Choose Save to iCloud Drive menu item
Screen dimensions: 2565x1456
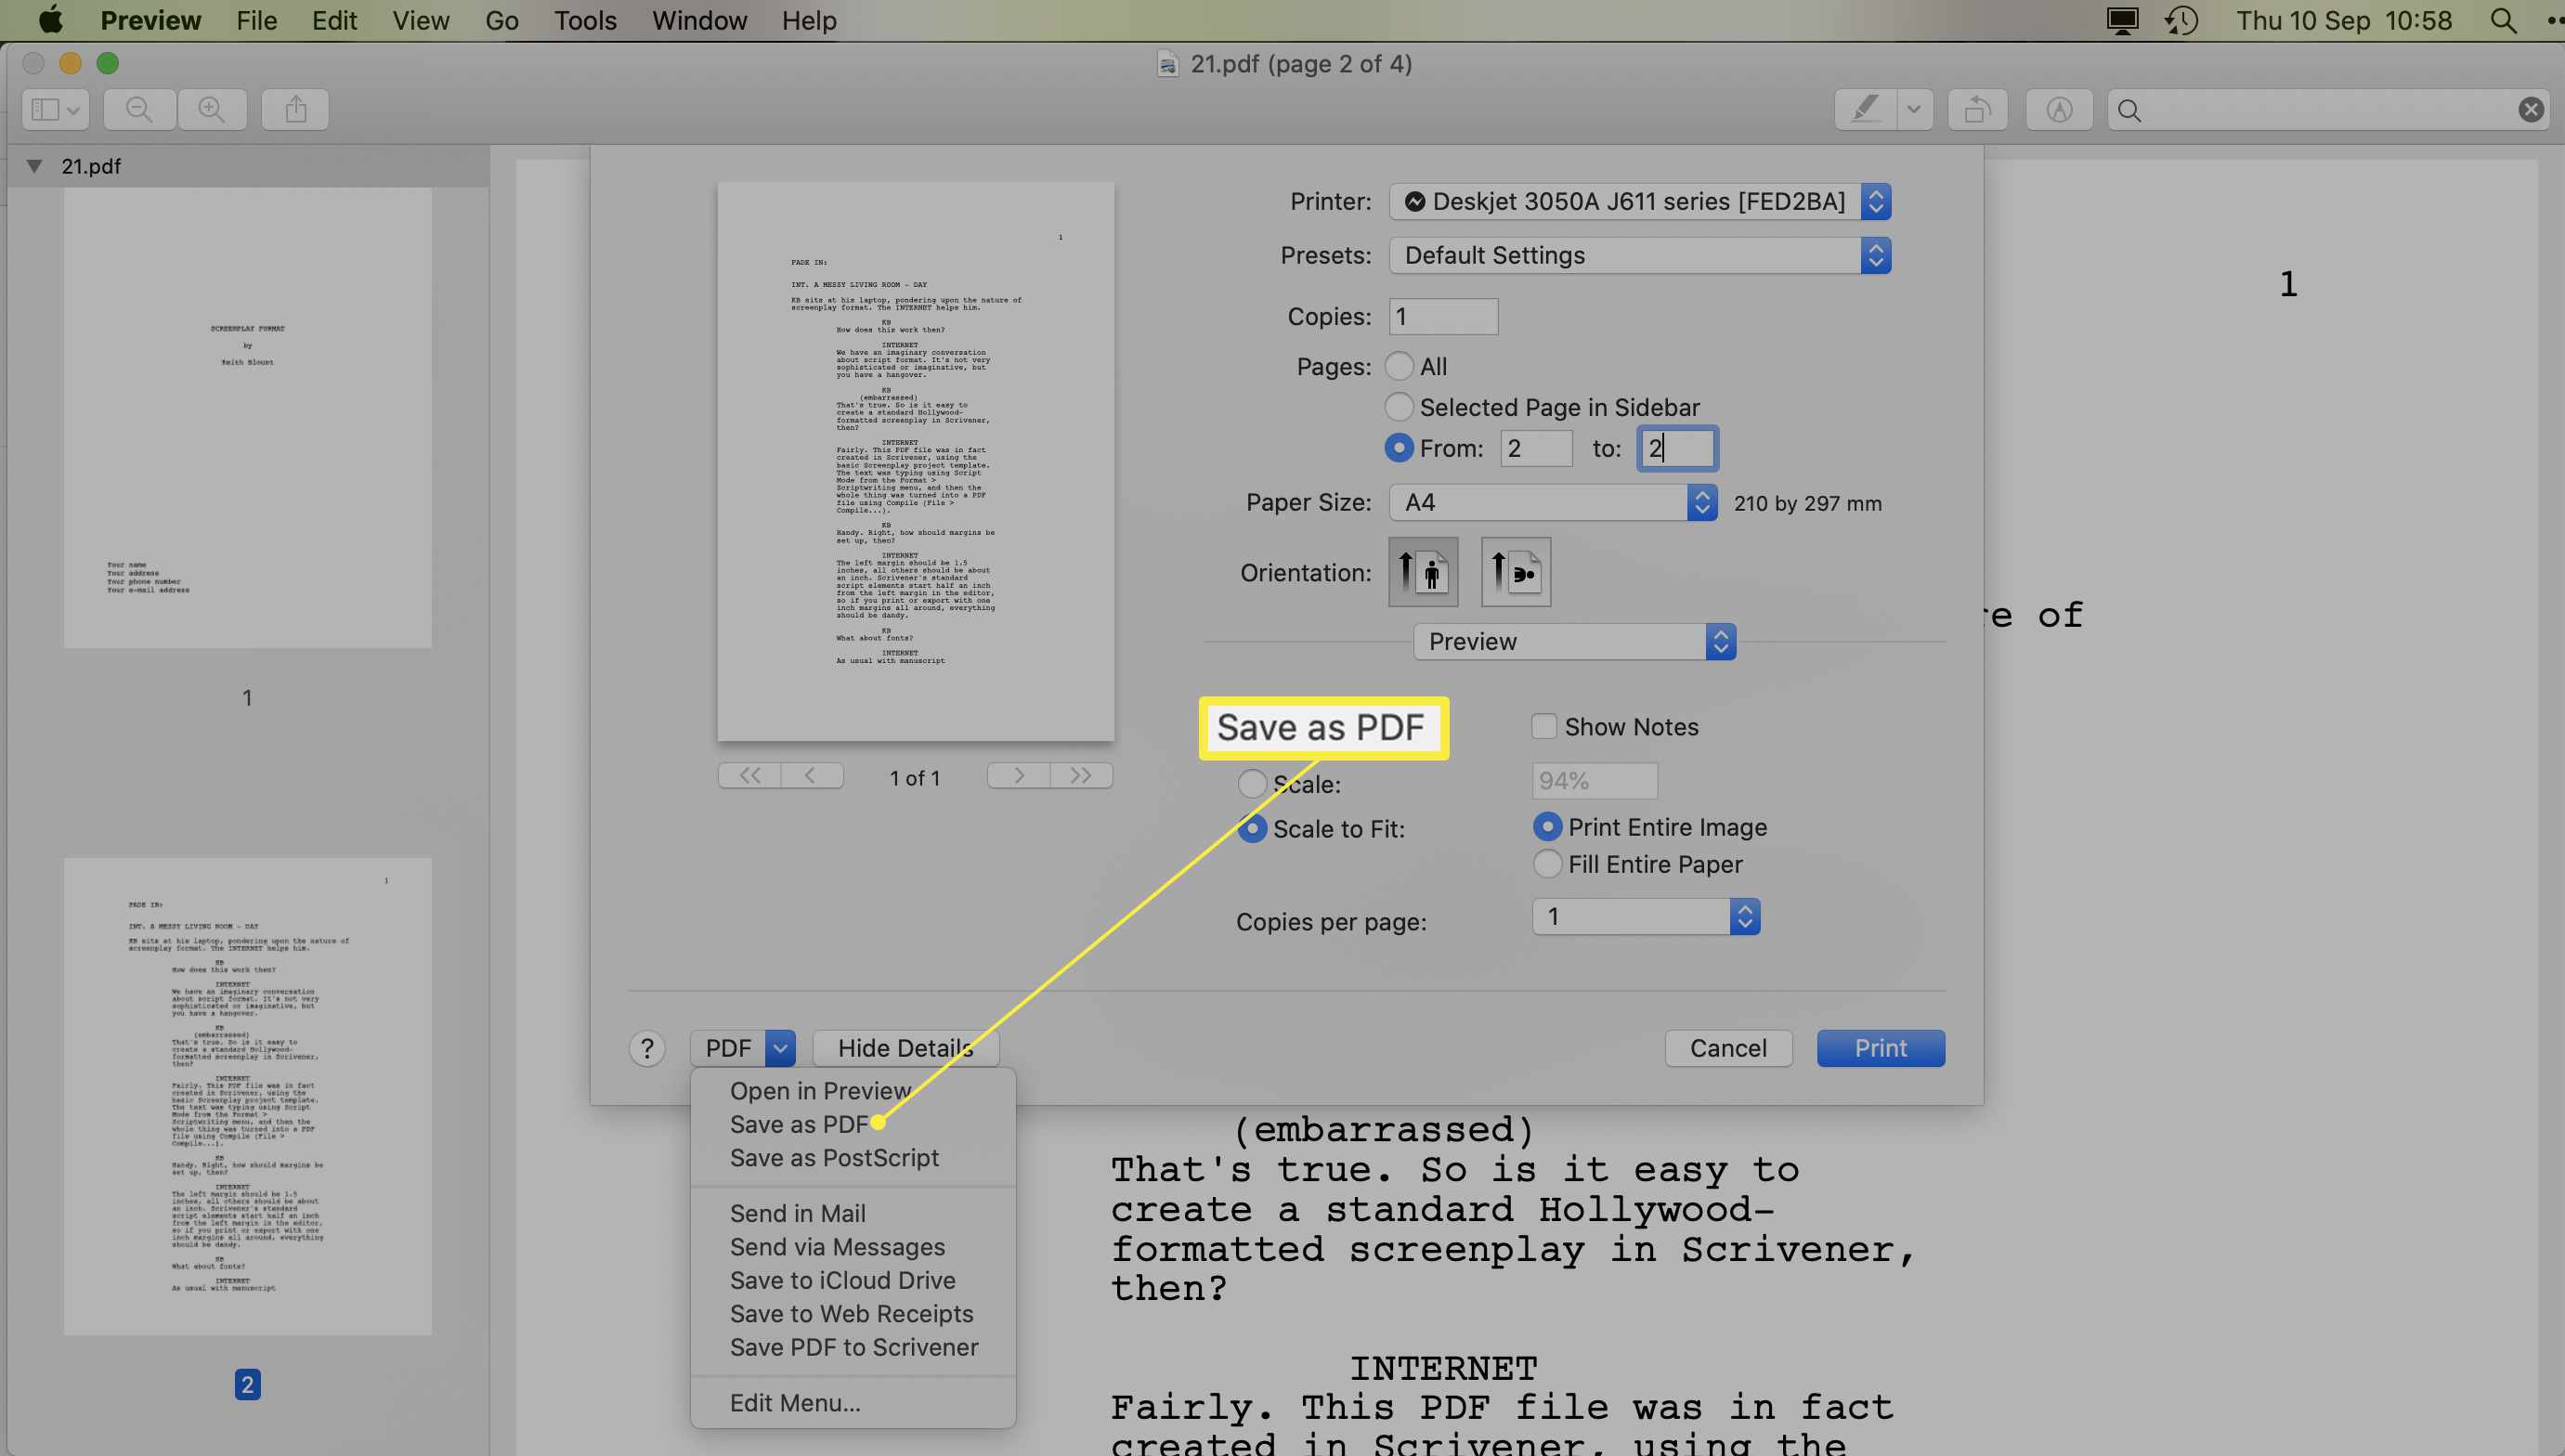852,1280
